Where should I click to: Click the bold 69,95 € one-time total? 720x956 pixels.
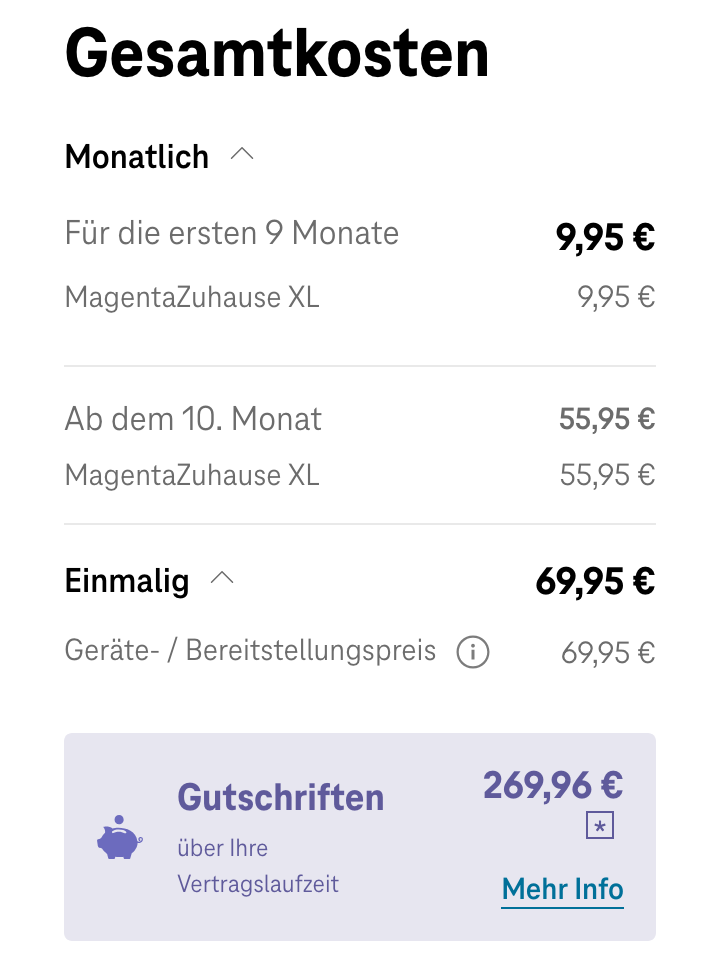(595, 581)
